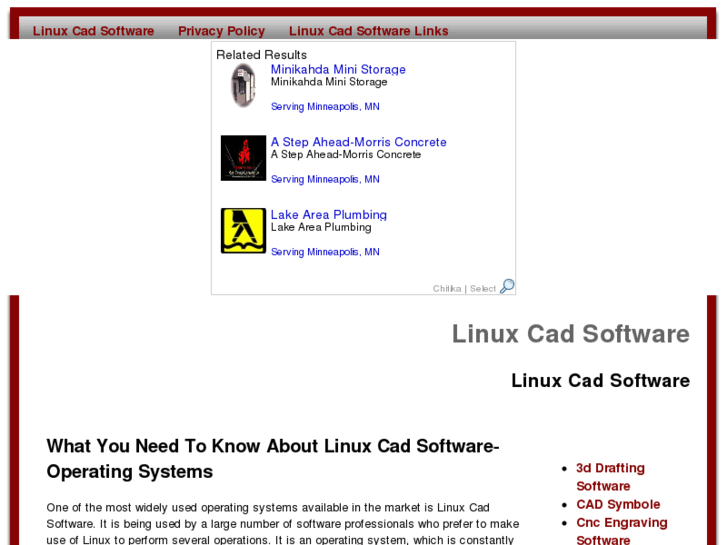Click the Chitika magnifier search icon
The image size is (727, 545).
click(507, 286)
